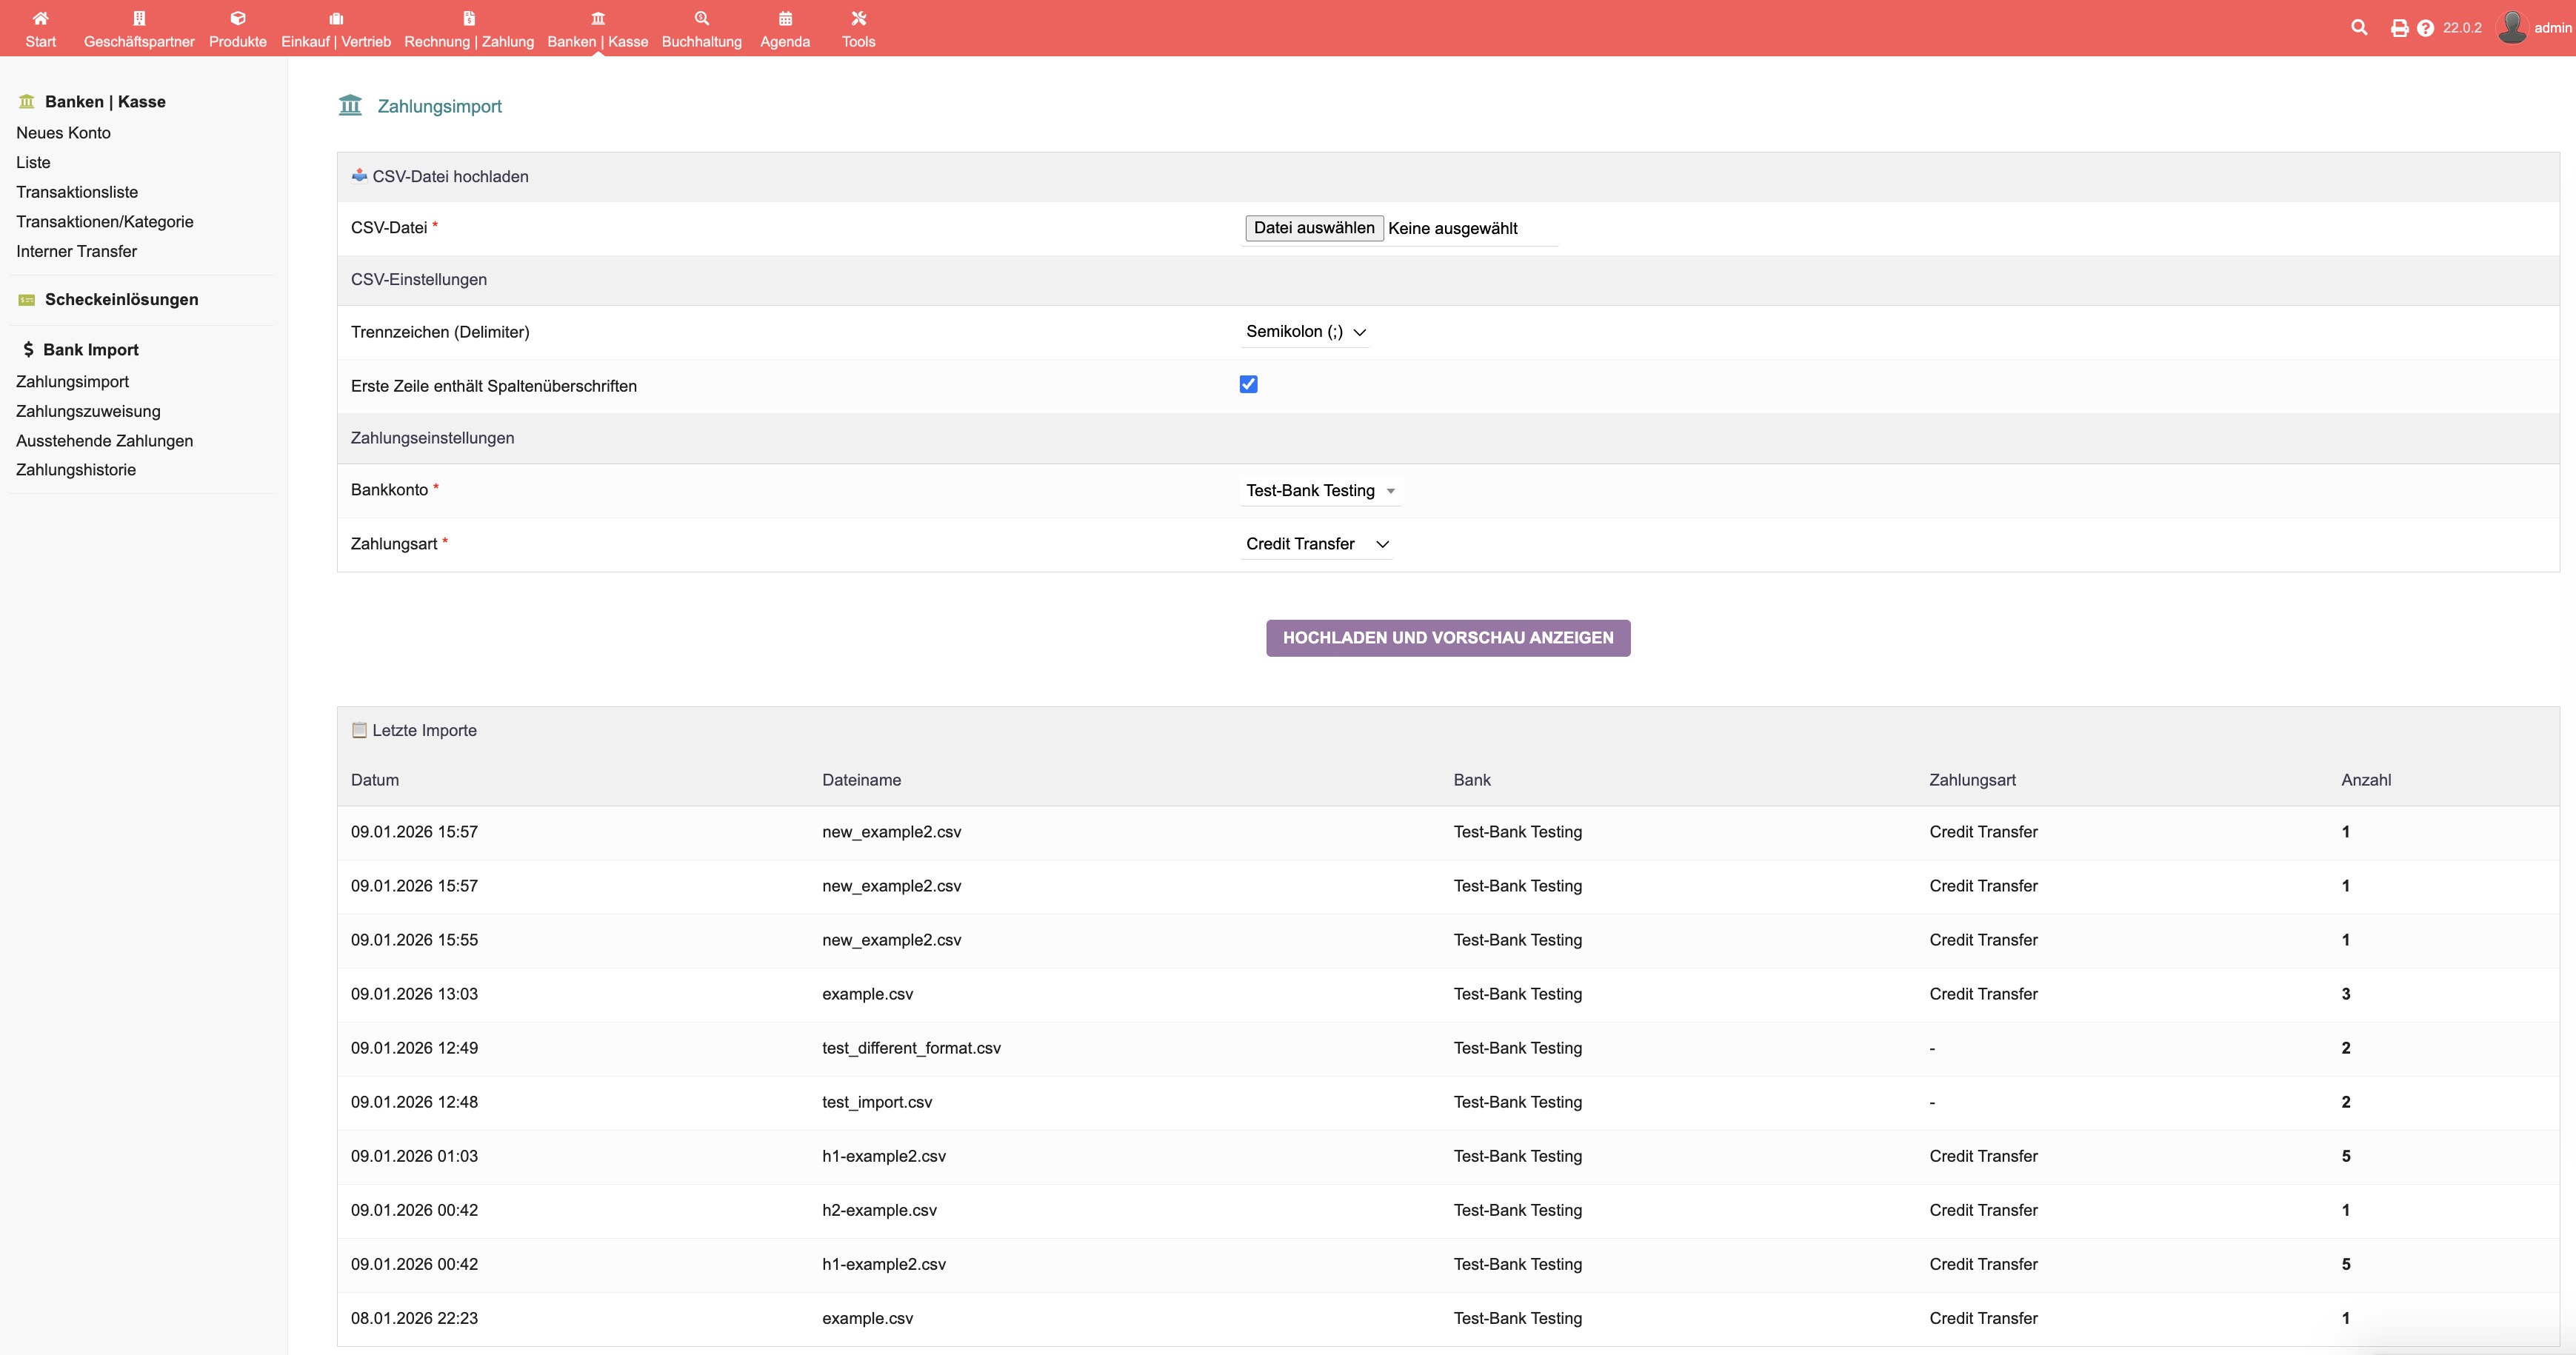Open the help question mark icon

click(x=2425, y=28)
